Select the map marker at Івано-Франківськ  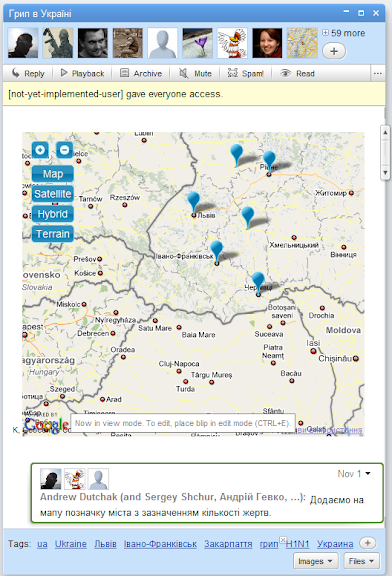pyautogui.click(x=216, y=251)
